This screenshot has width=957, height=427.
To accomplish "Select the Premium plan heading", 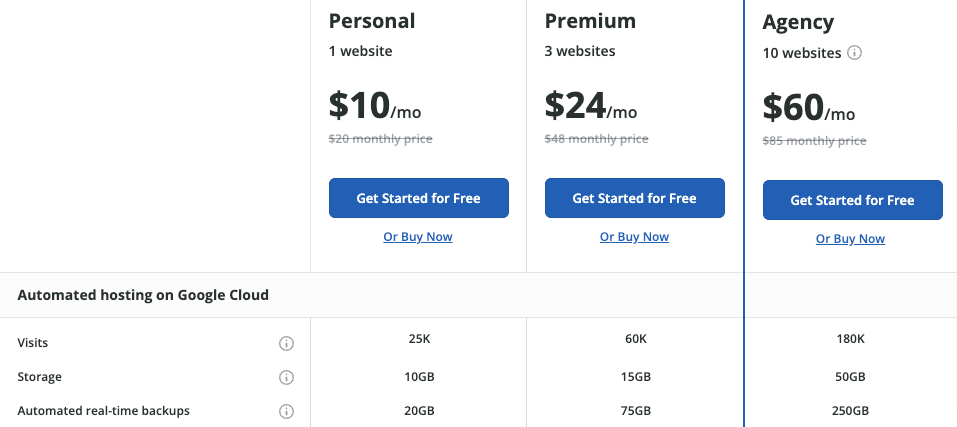I will pos(590,21).
